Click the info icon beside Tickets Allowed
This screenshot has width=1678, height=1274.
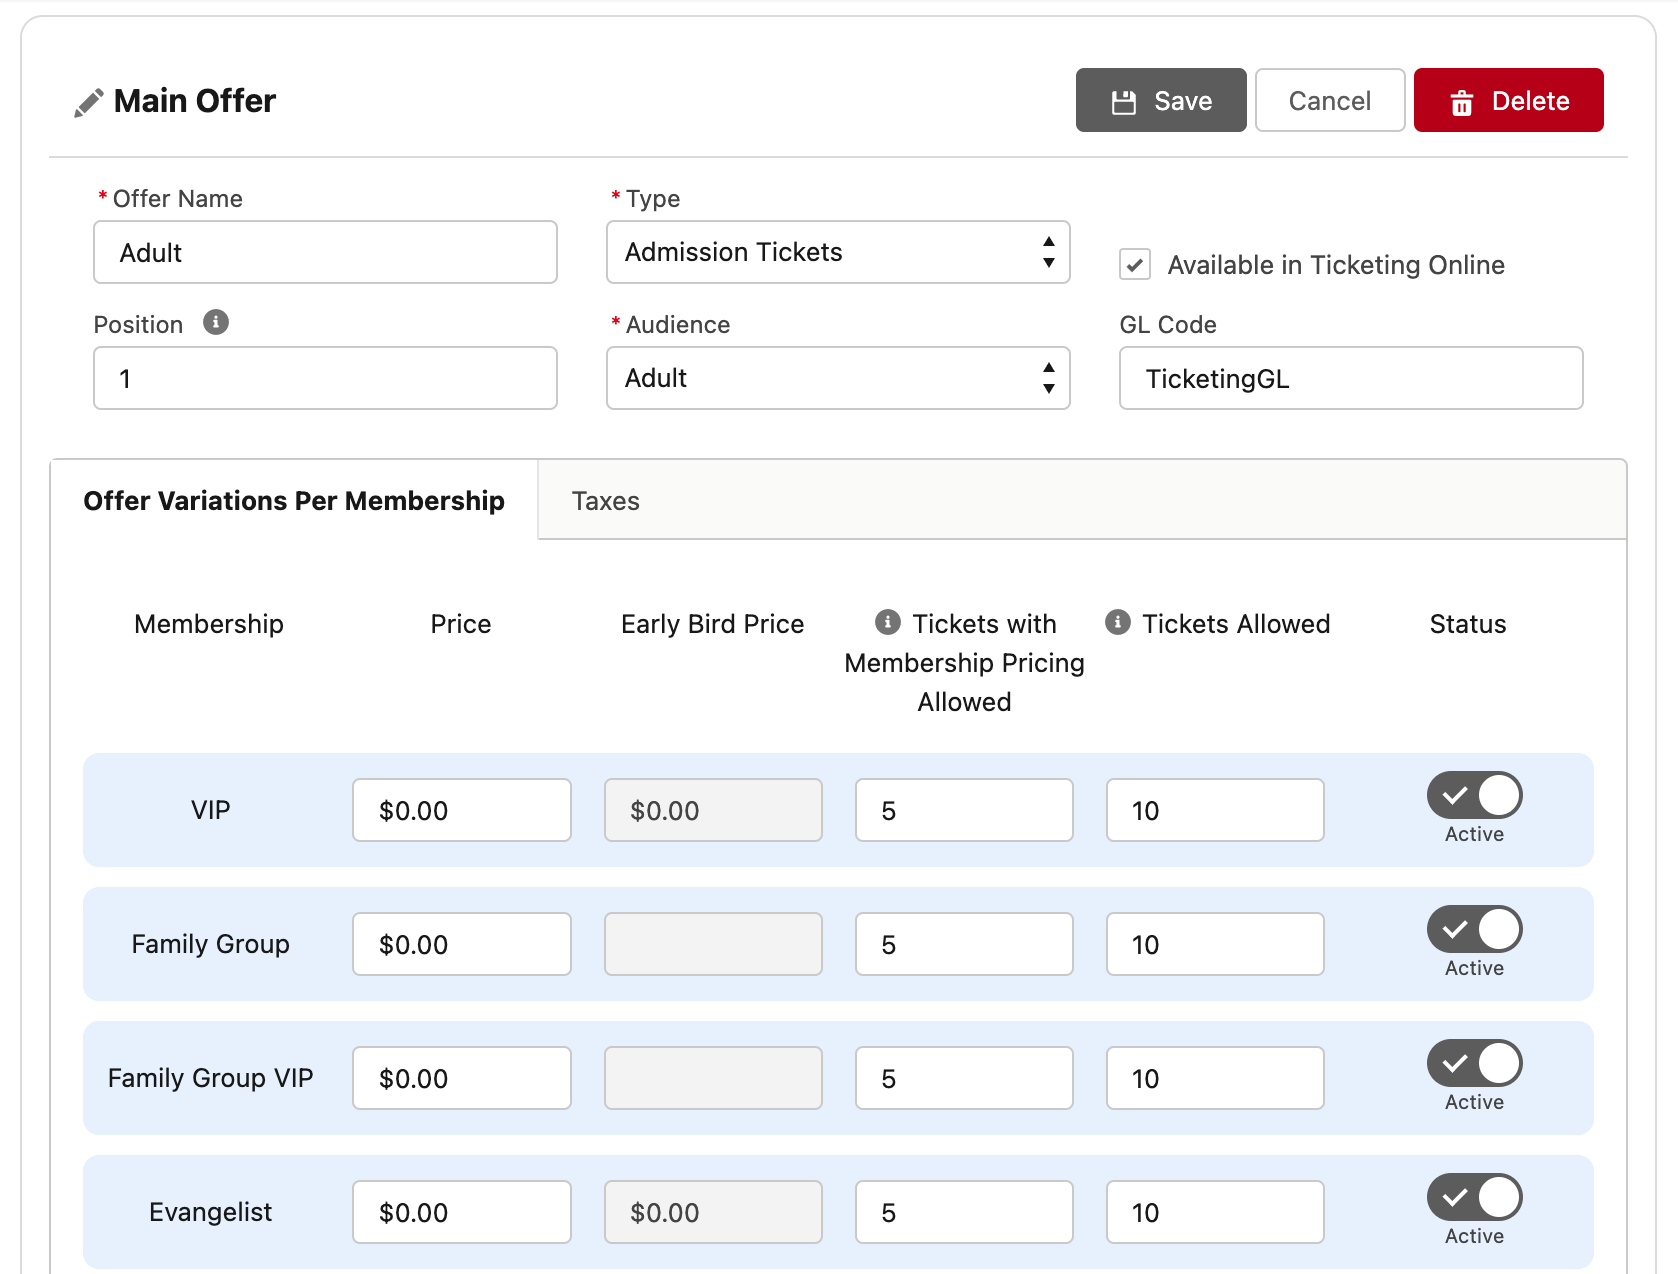point(1117,622)
